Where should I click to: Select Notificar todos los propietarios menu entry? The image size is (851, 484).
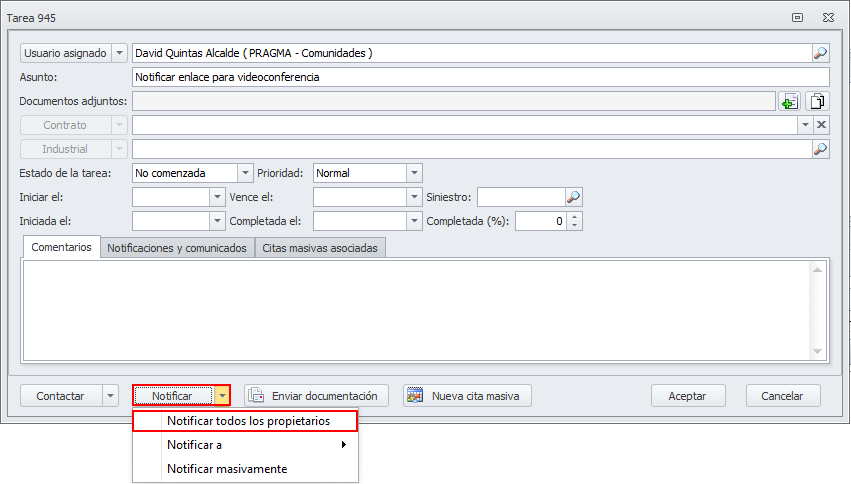click(245, 421)
